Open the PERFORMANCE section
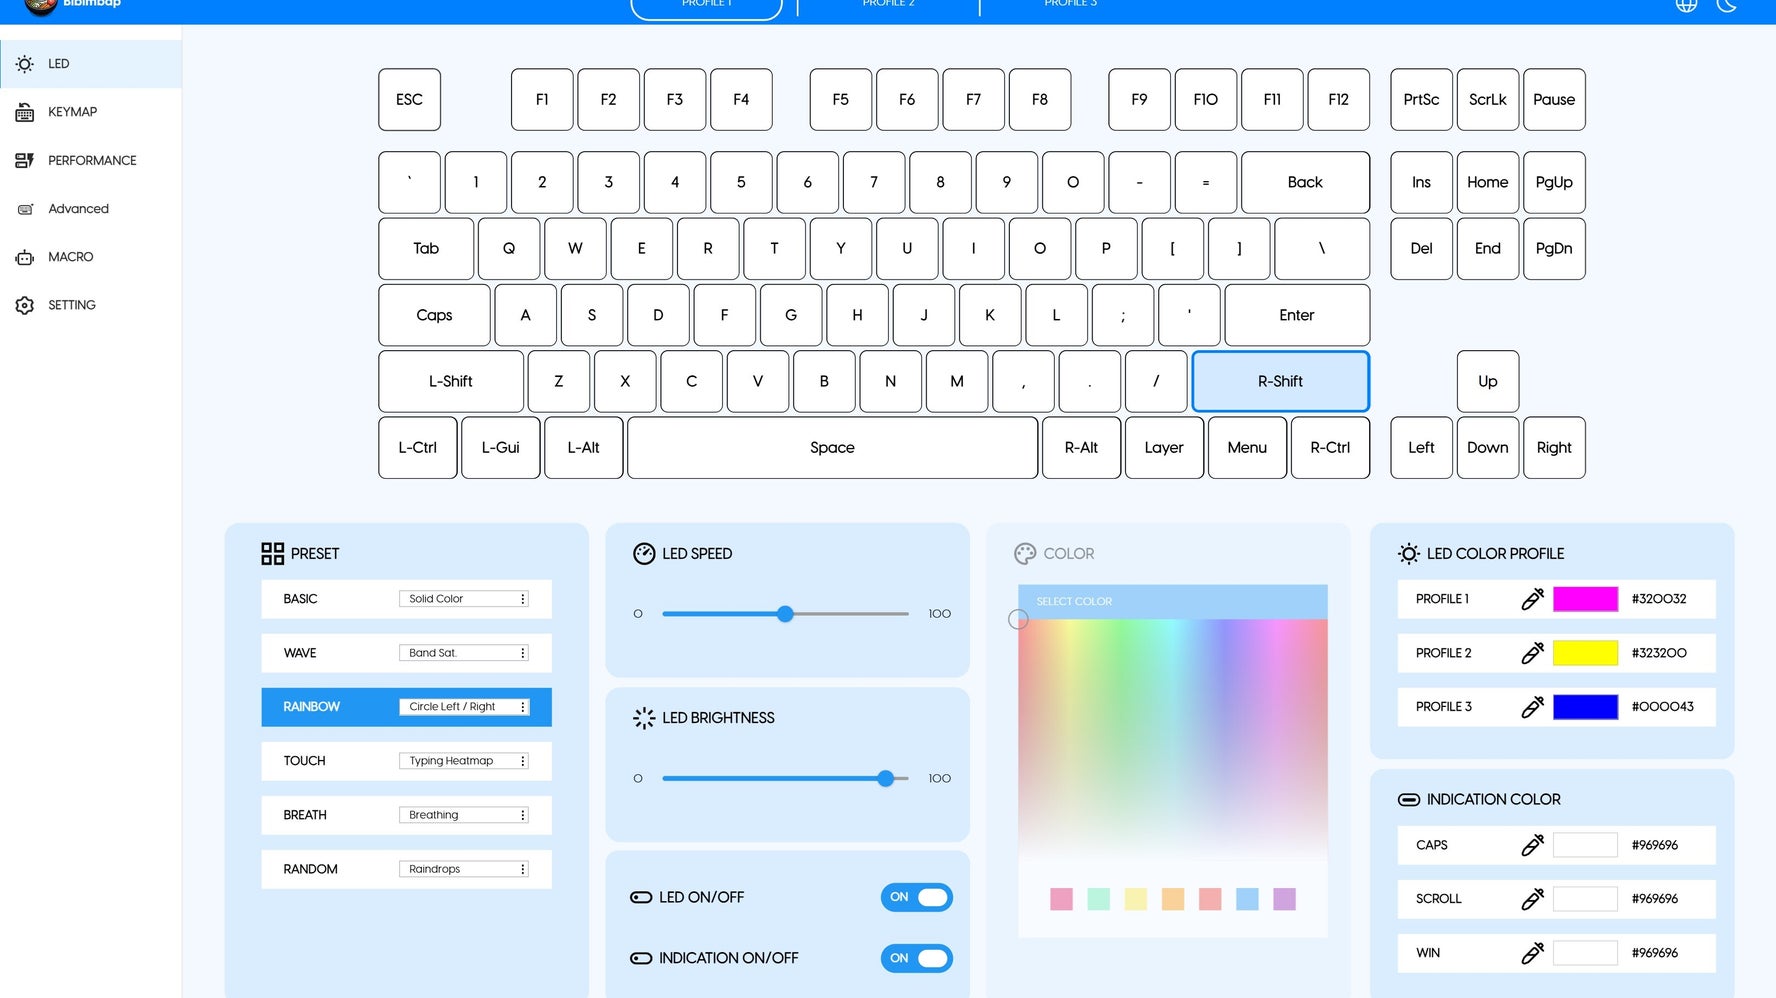This screenshot has height=998, width=1776. click(91, 160)
